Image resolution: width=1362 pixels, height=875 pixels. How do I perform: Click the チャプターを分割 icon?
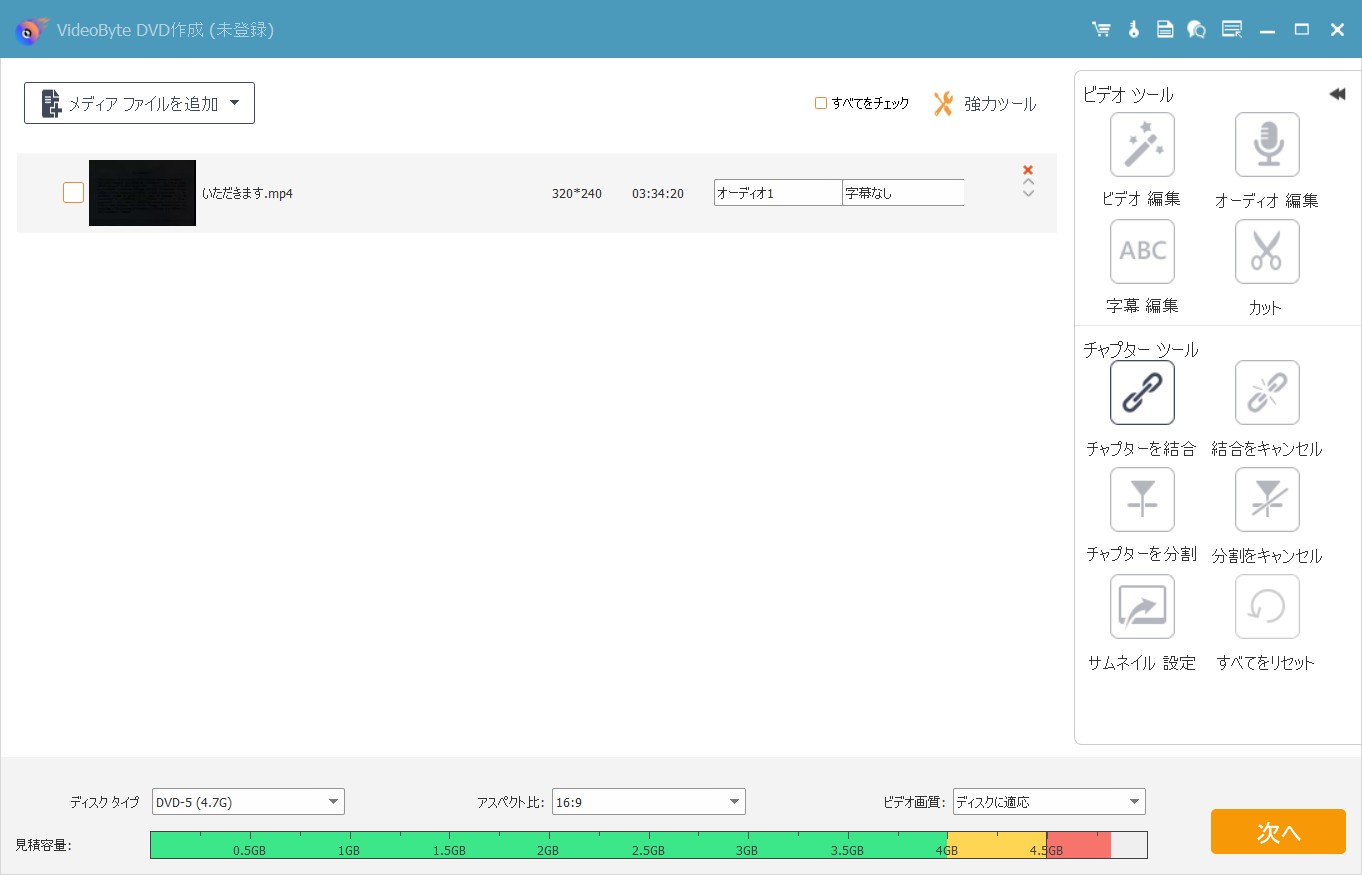[1142, 500]
